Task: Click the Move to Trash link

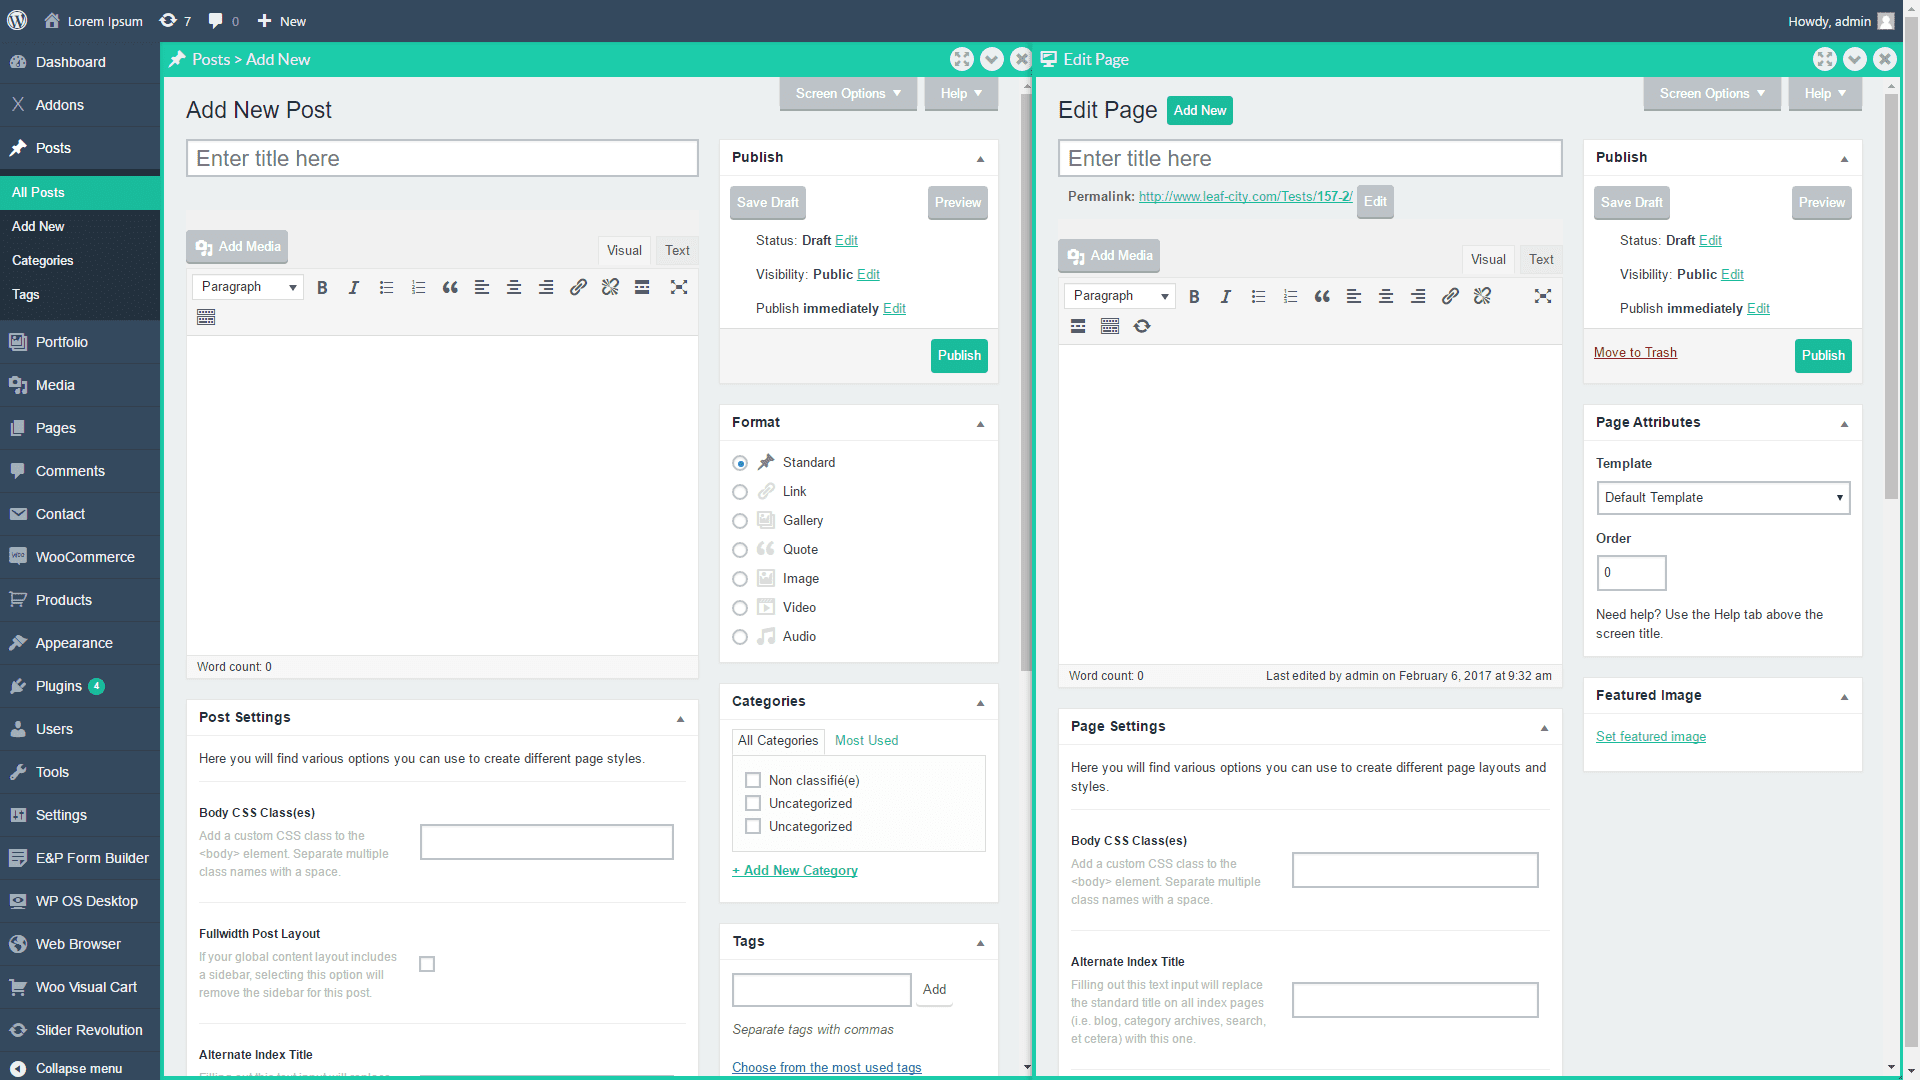Action: 1635,352
